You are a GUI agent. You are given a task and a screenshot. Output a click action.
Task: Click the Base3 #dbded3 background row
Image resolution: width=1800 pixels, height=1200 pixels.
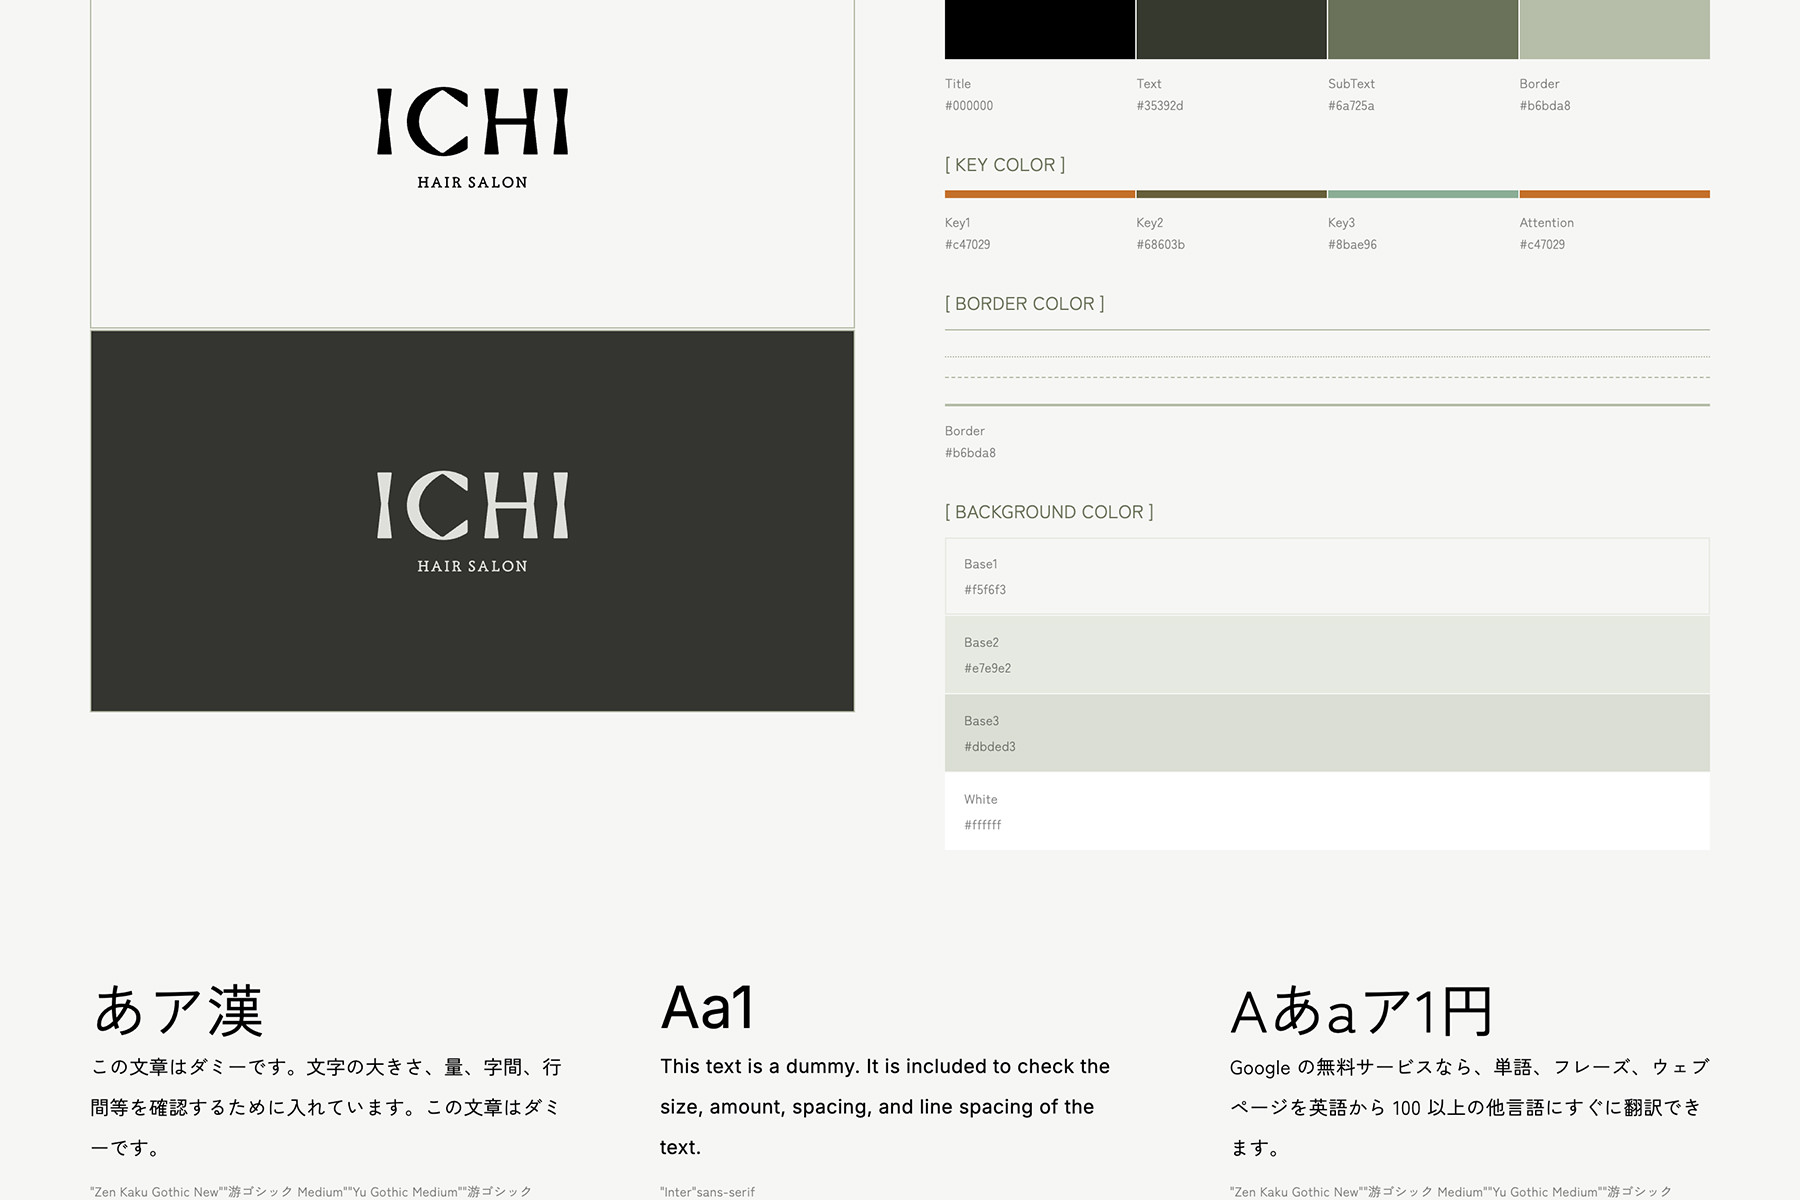click(1327, 733)
